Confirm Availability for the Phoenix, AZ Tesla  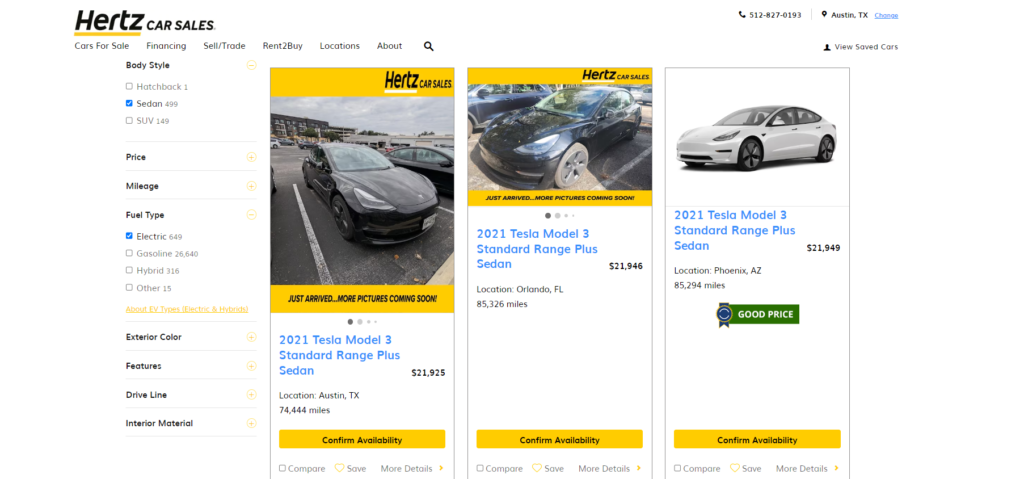(x=757, y=439)
